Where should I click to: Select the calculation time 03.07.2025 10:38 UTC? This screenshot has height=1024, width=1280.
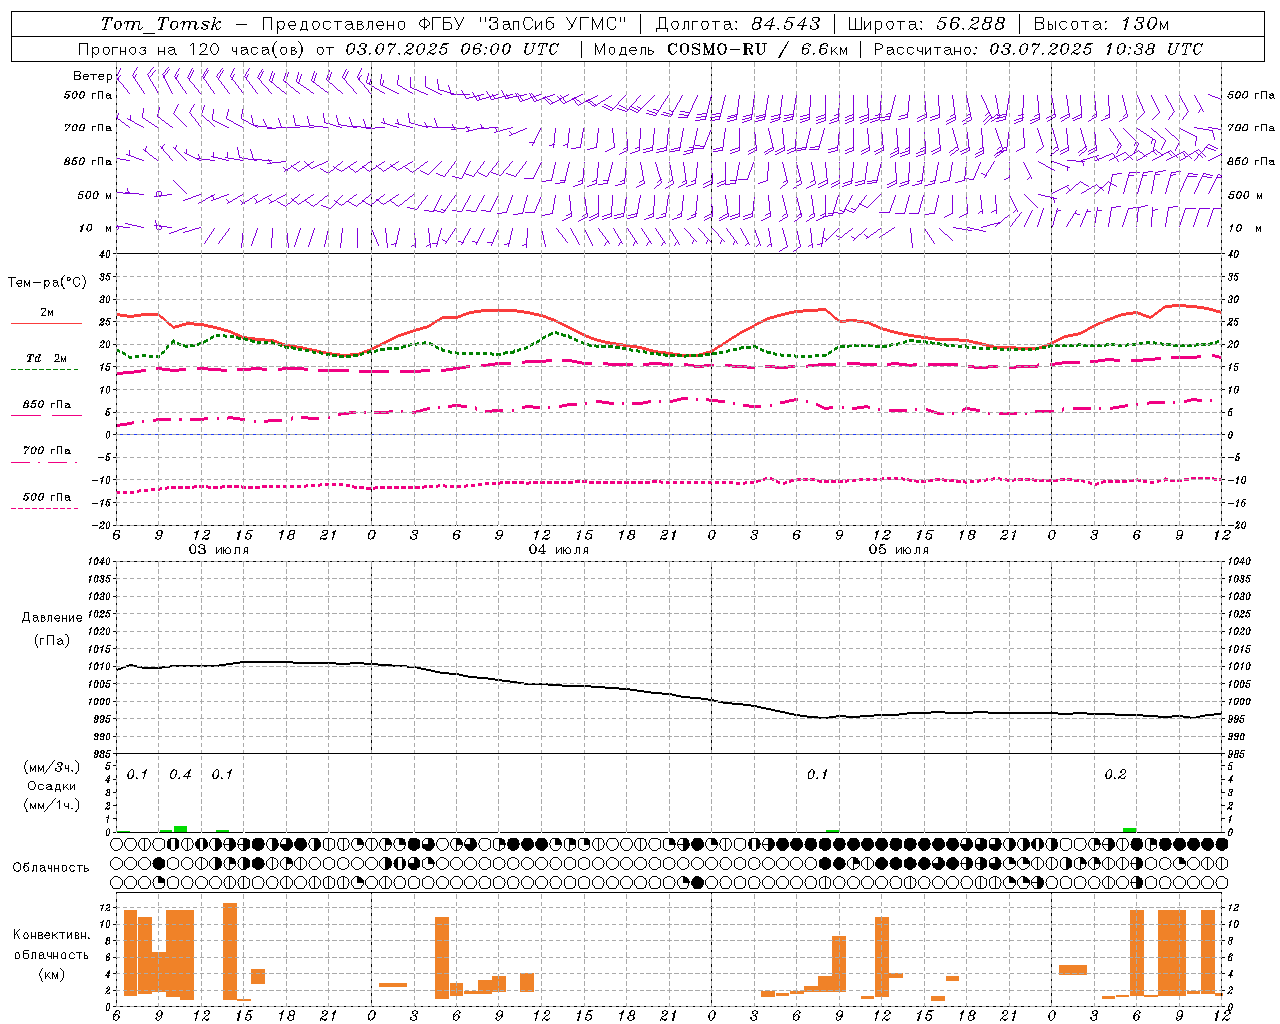pos(1096,49)
